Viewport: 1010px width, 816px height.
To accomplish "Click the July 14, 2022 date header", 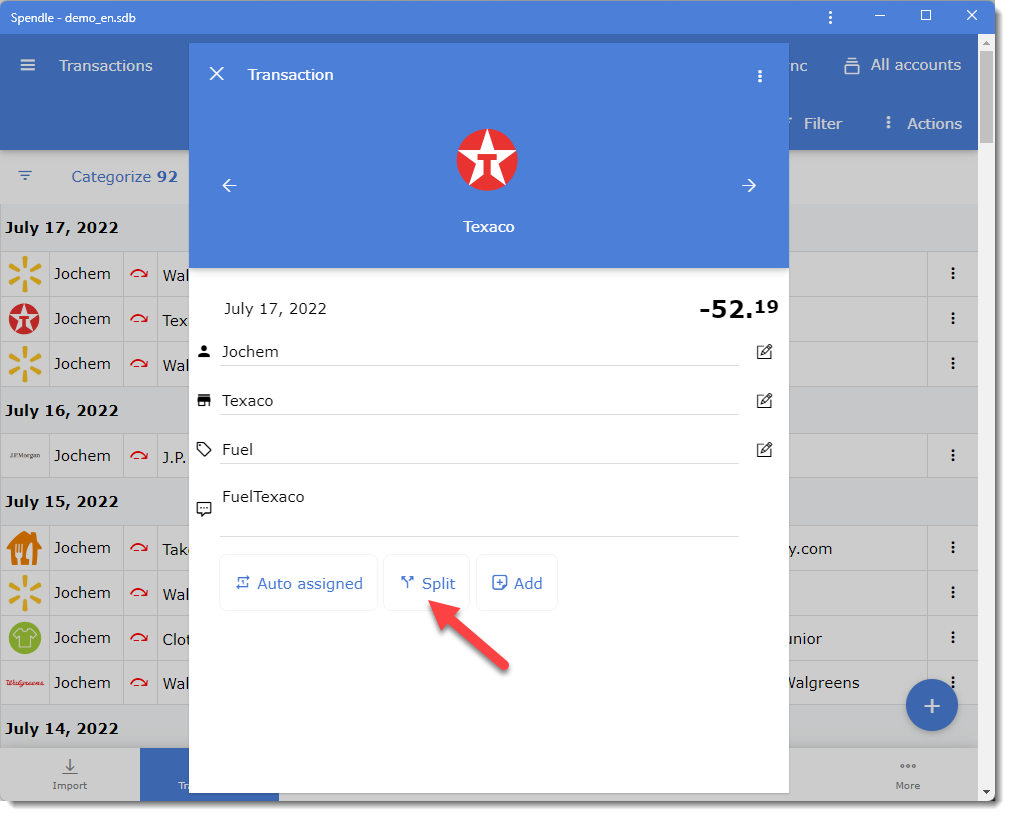I will click(62, 728).
